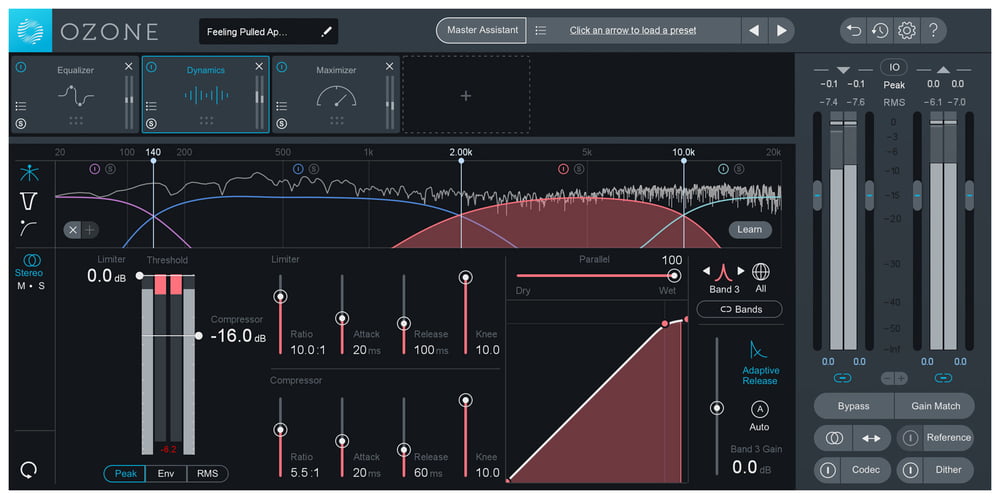Click the Master Assistant button
The width and height of the screenshot is (1000, 499).
482,30
